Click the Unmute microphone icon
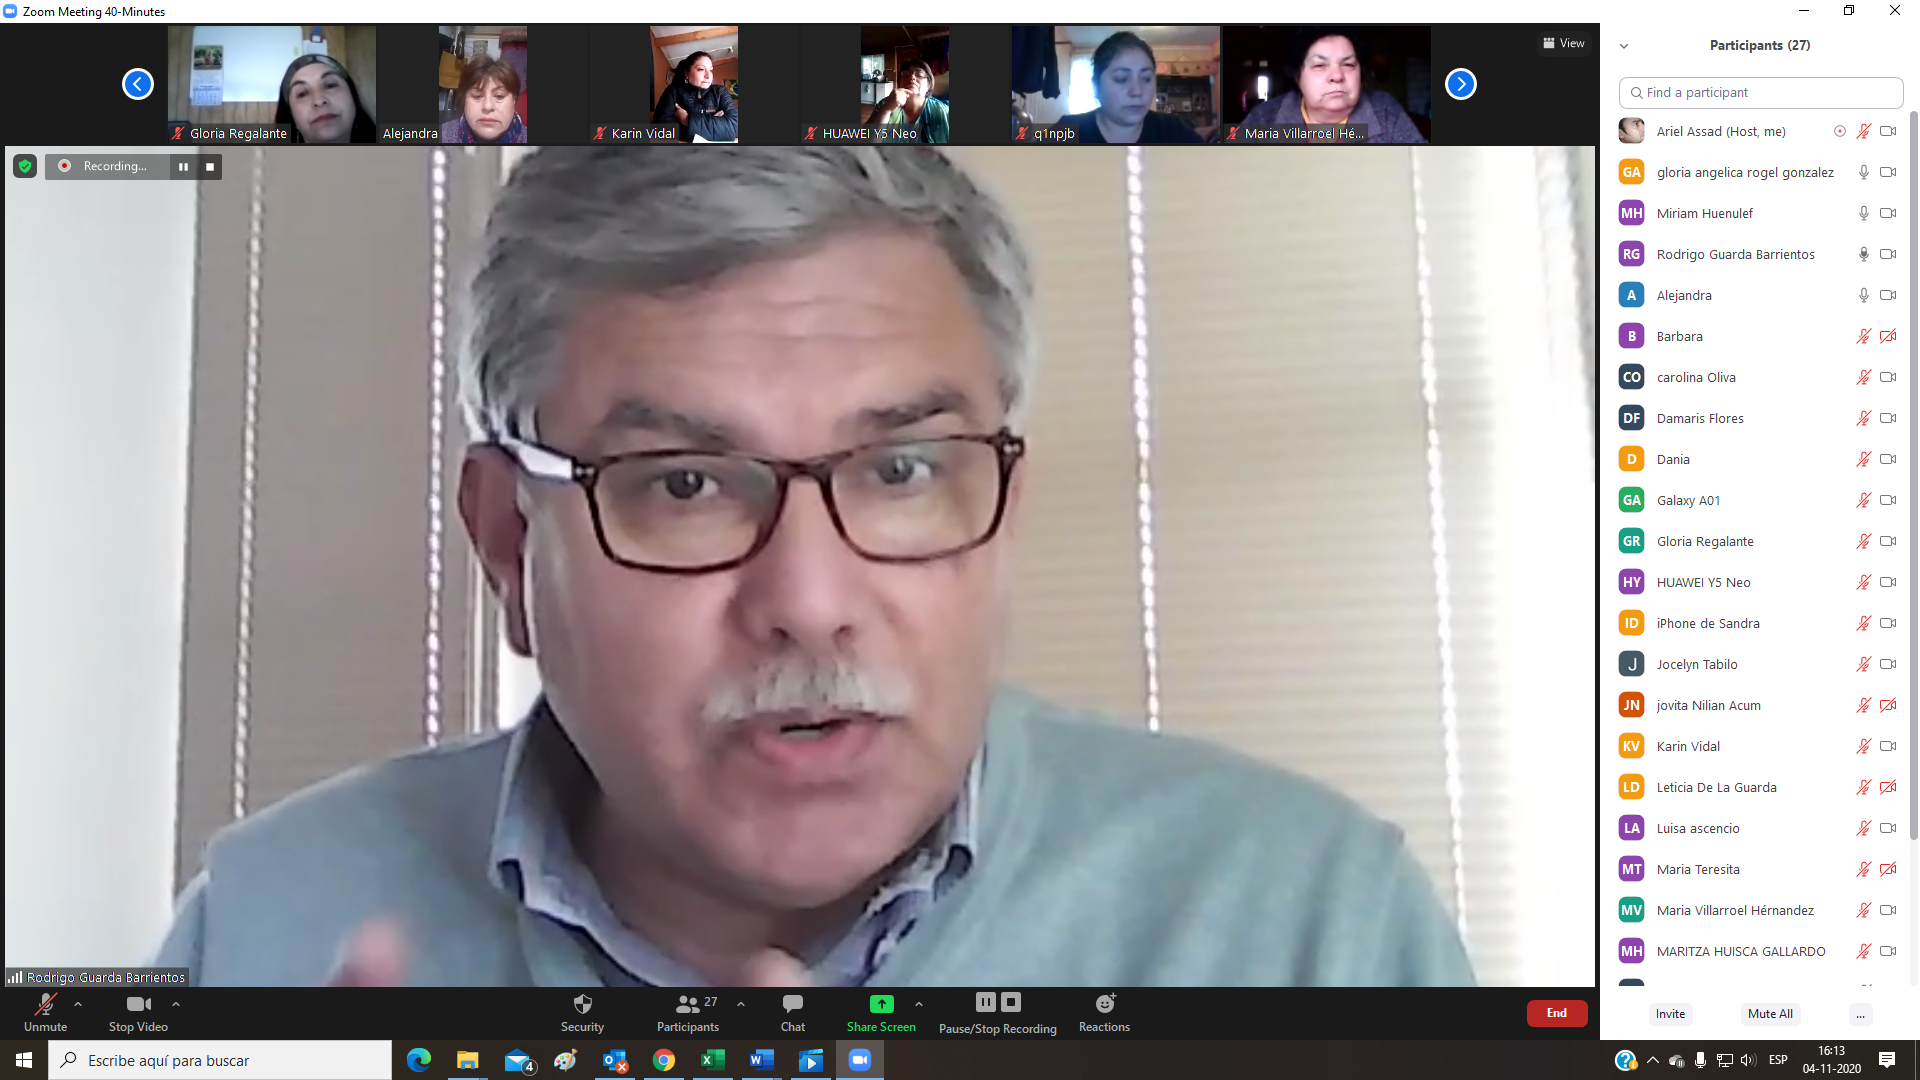 coord(45,1004)
